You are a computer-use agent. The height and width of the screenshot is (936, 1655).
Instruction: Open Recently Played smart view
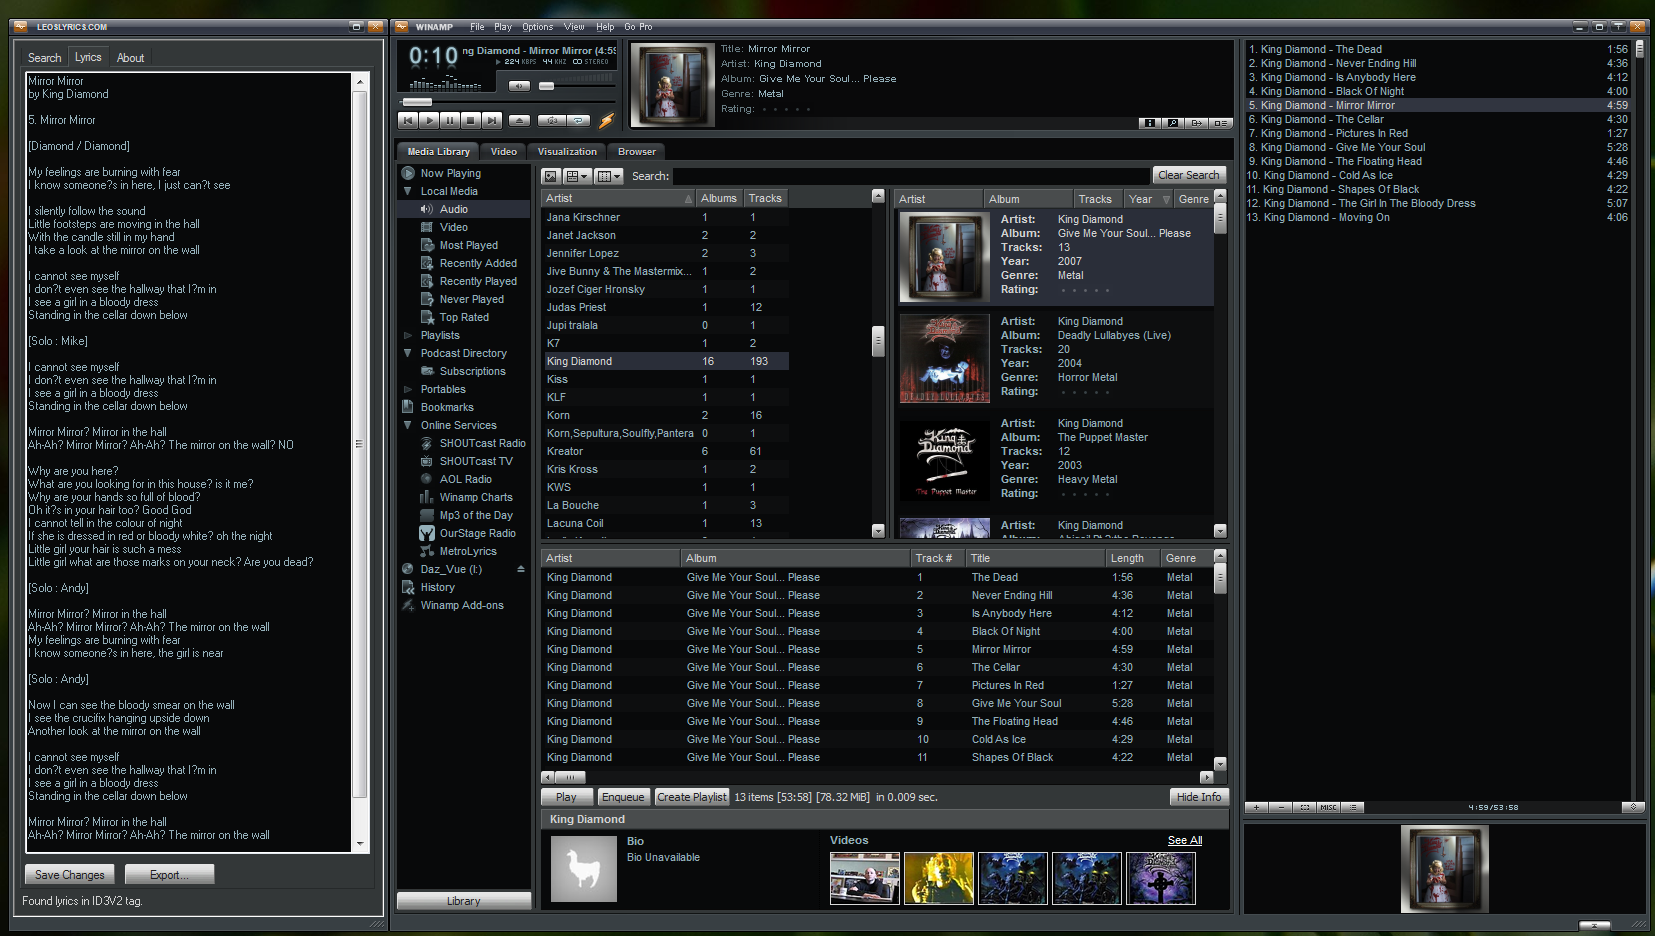click(x=479, y=281)
